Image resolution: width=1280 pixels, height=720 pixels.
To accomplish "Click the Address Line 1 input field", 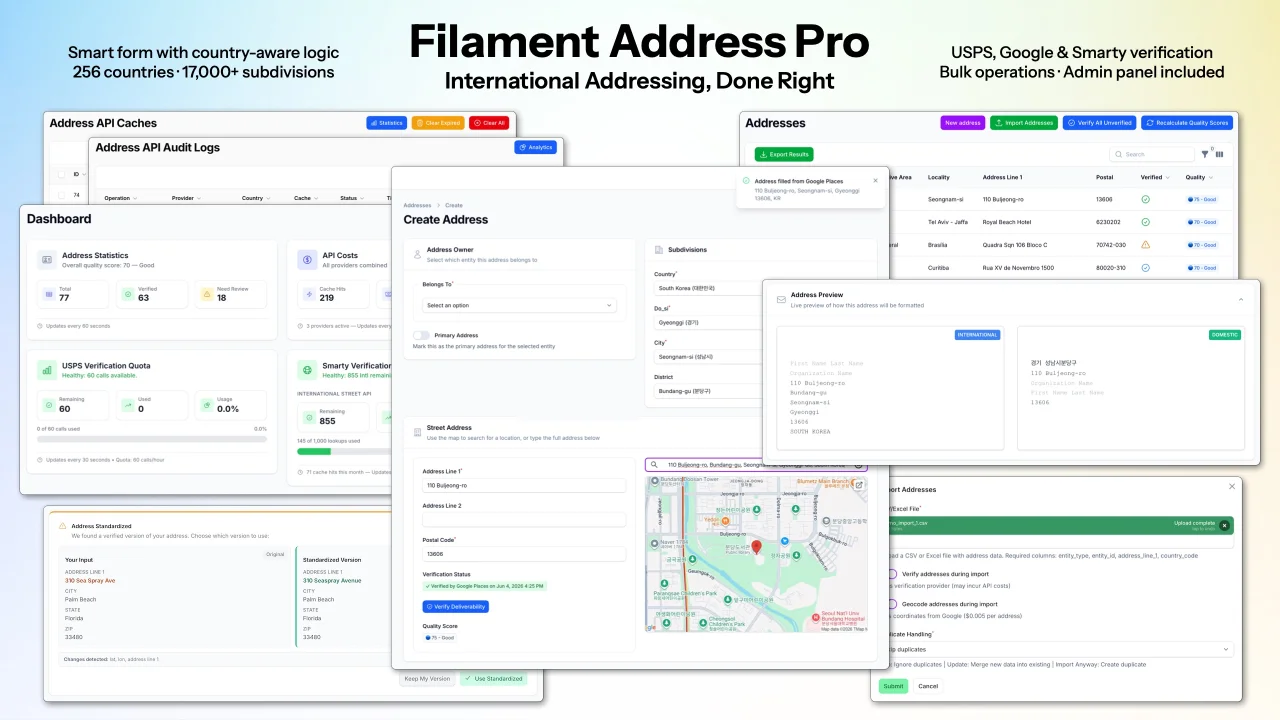I will 524,485.
